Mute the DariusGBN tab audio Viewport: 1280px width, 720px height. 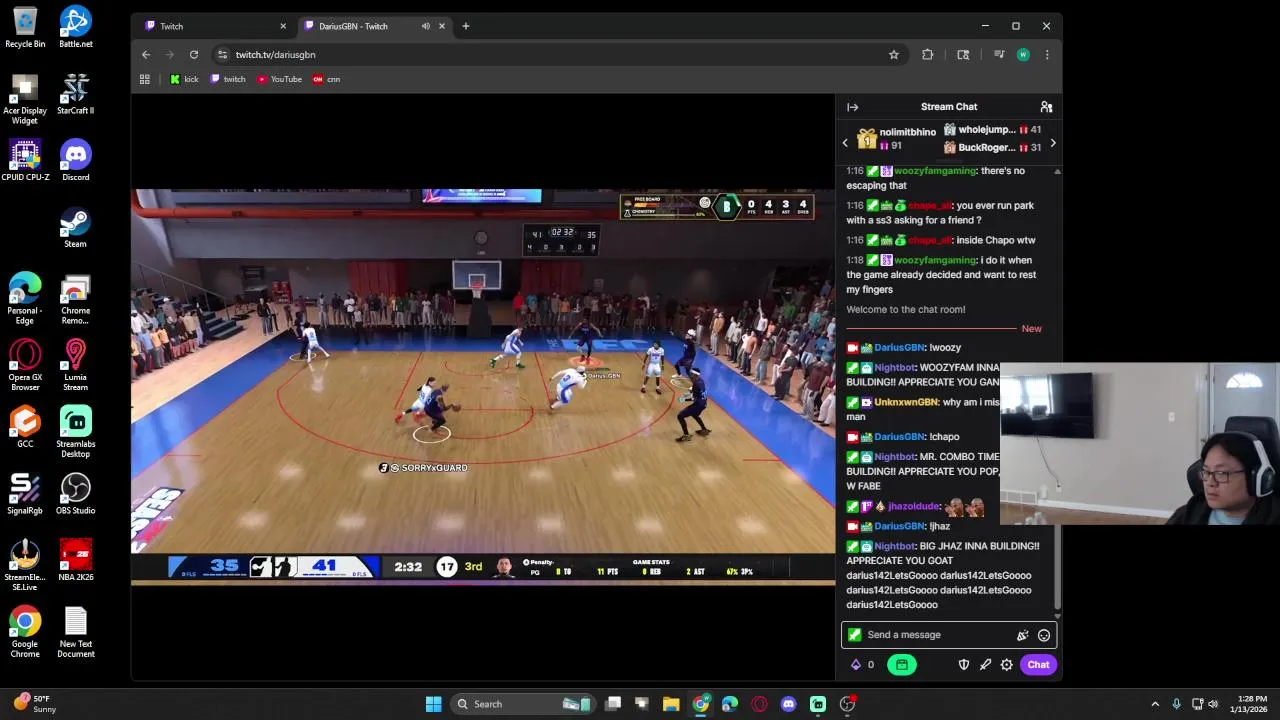click(x=426, y=26)
